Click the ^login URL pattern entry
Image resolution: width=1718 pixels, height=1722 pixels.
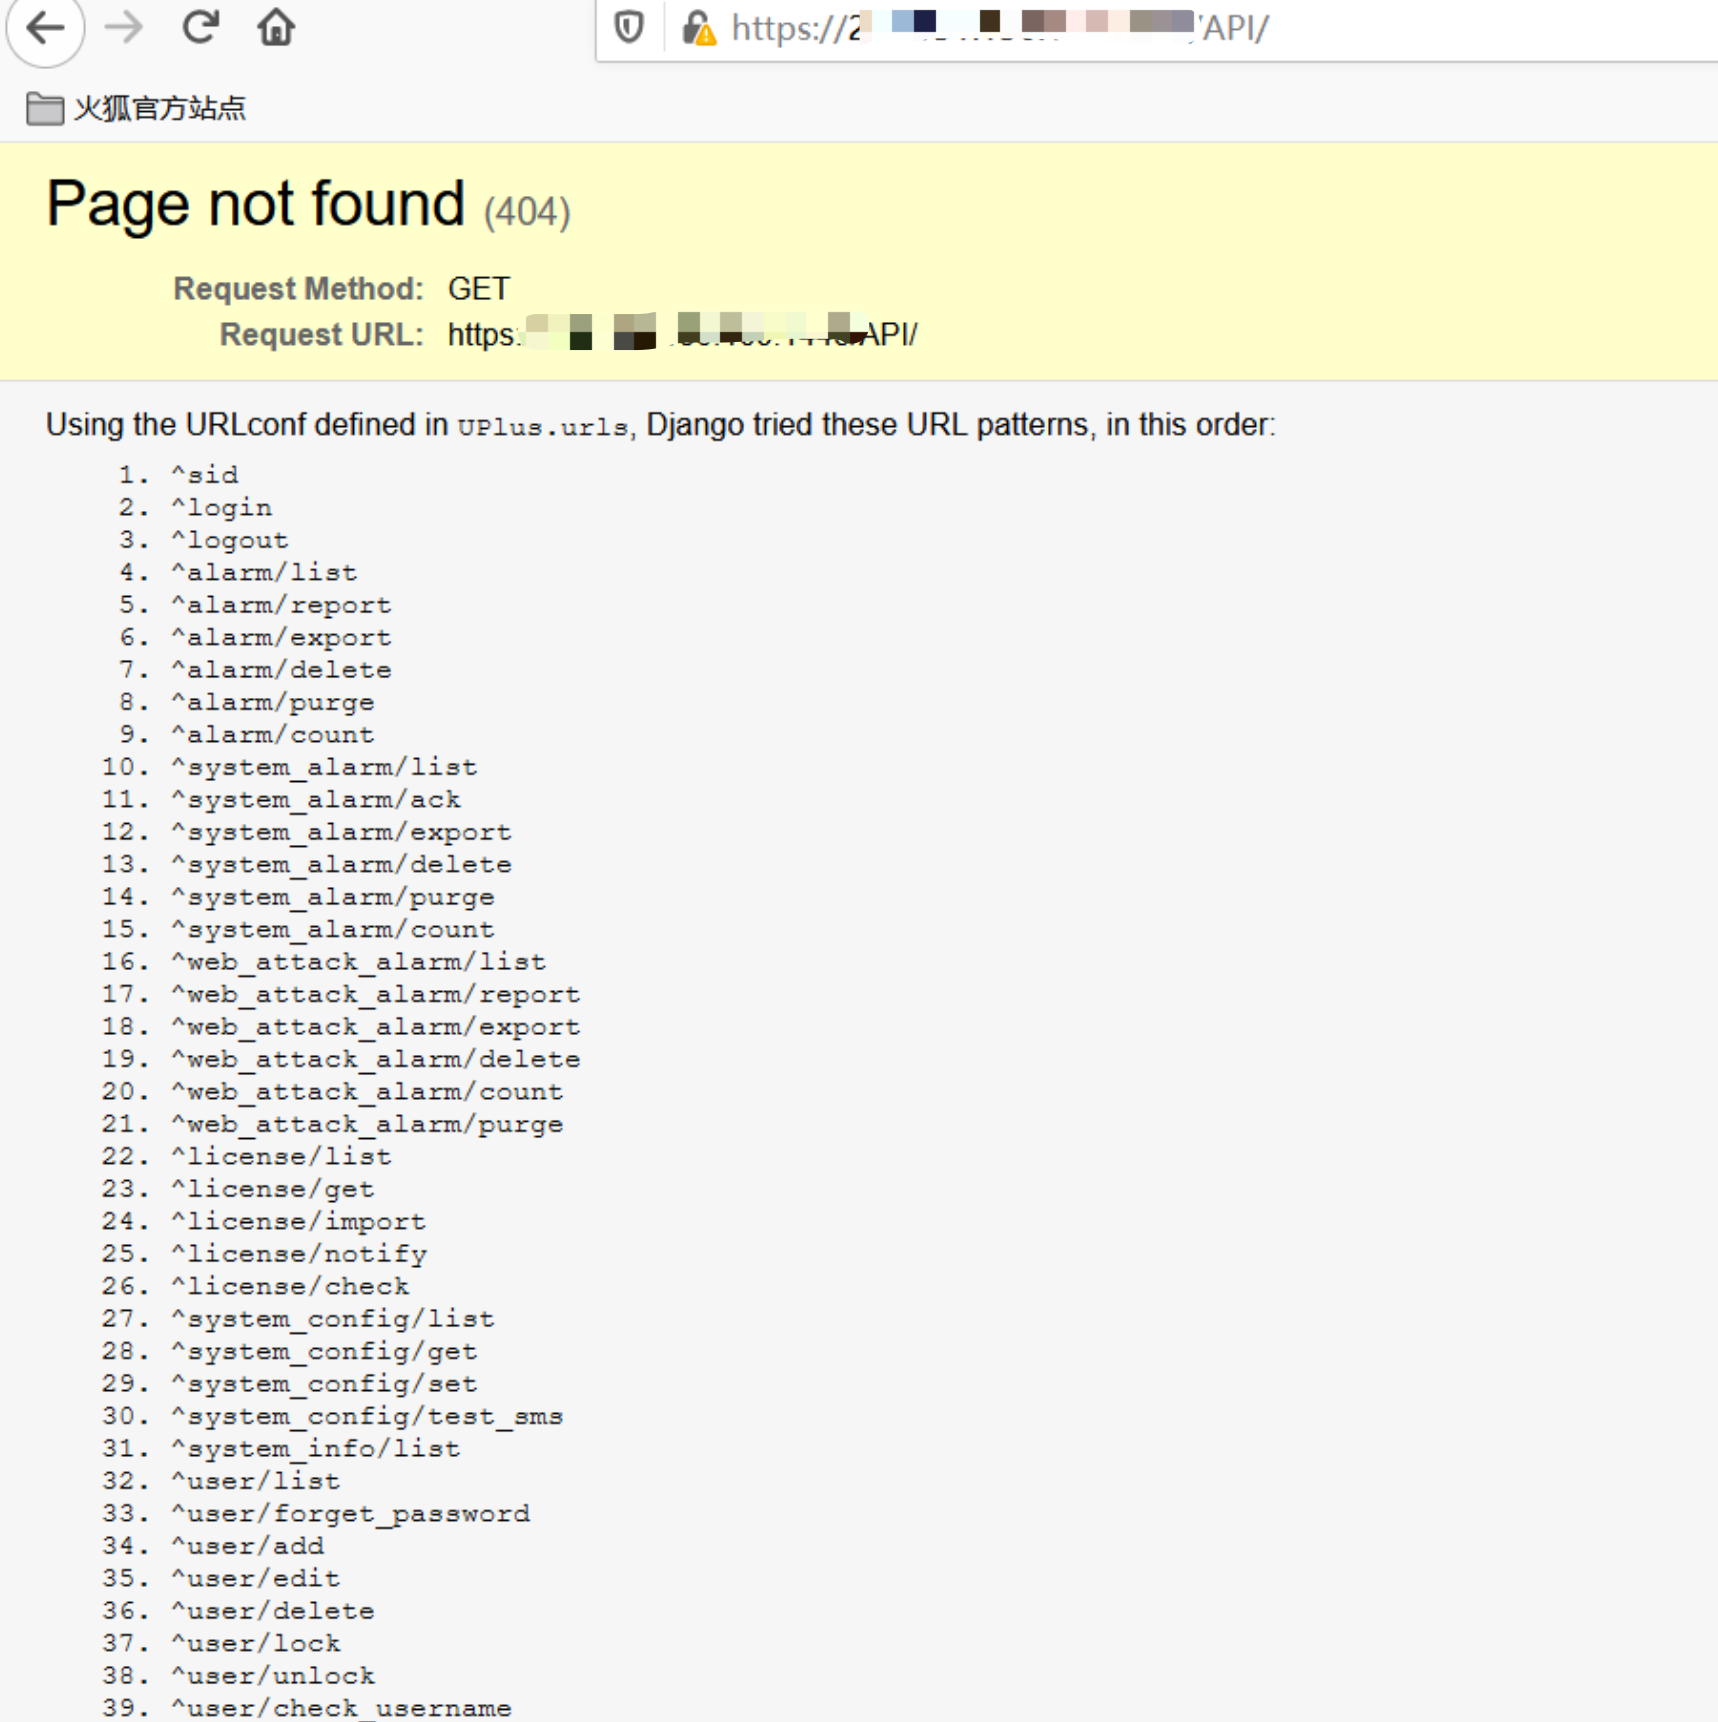[221, 508]
